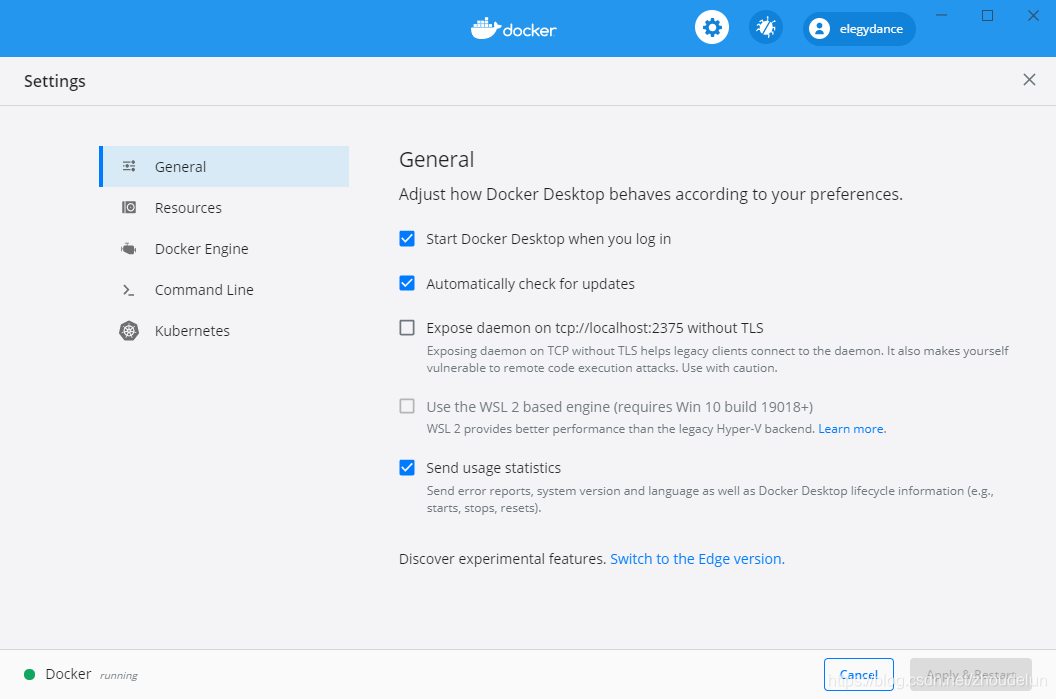The image size is (1056, 699).
Task: Enable expose daemon on tcp without TLS
Action: [407, 327]
